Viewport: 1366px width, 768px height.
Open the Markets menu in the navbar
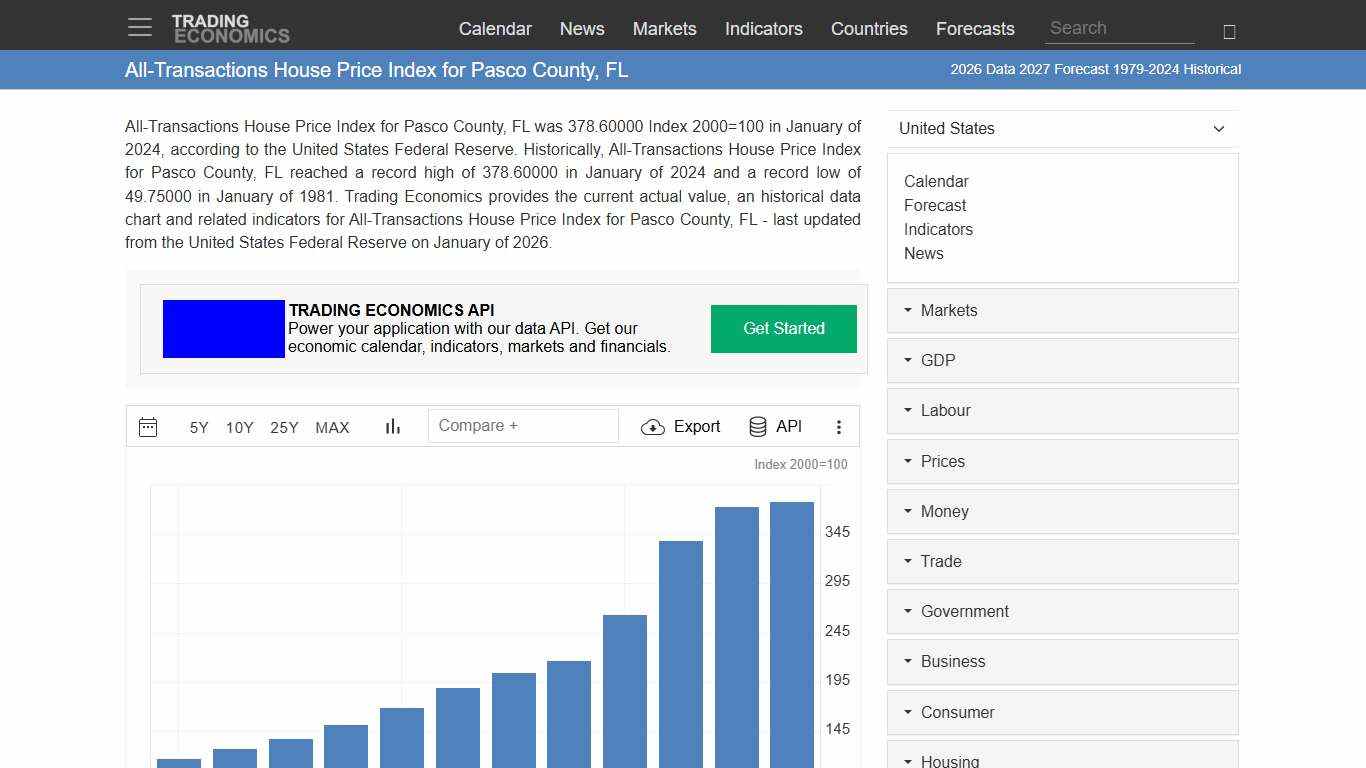[664, 29]
